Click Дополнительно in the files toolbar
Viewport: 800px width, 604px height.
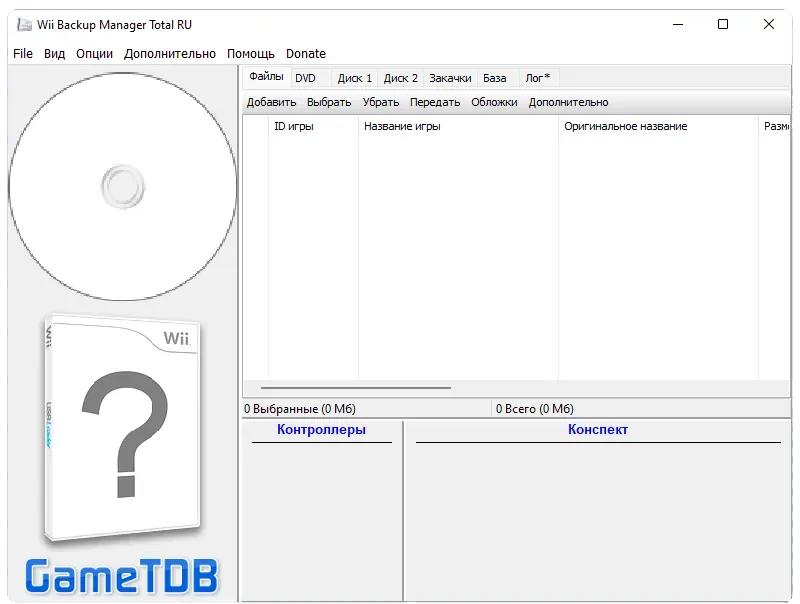click(568, 102)
